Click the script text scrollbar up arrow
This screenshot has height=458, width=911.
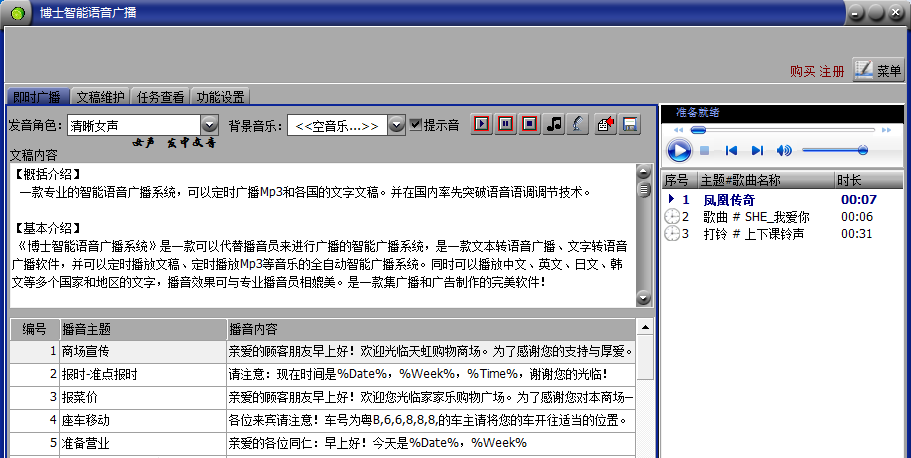(x=643, y=172)
